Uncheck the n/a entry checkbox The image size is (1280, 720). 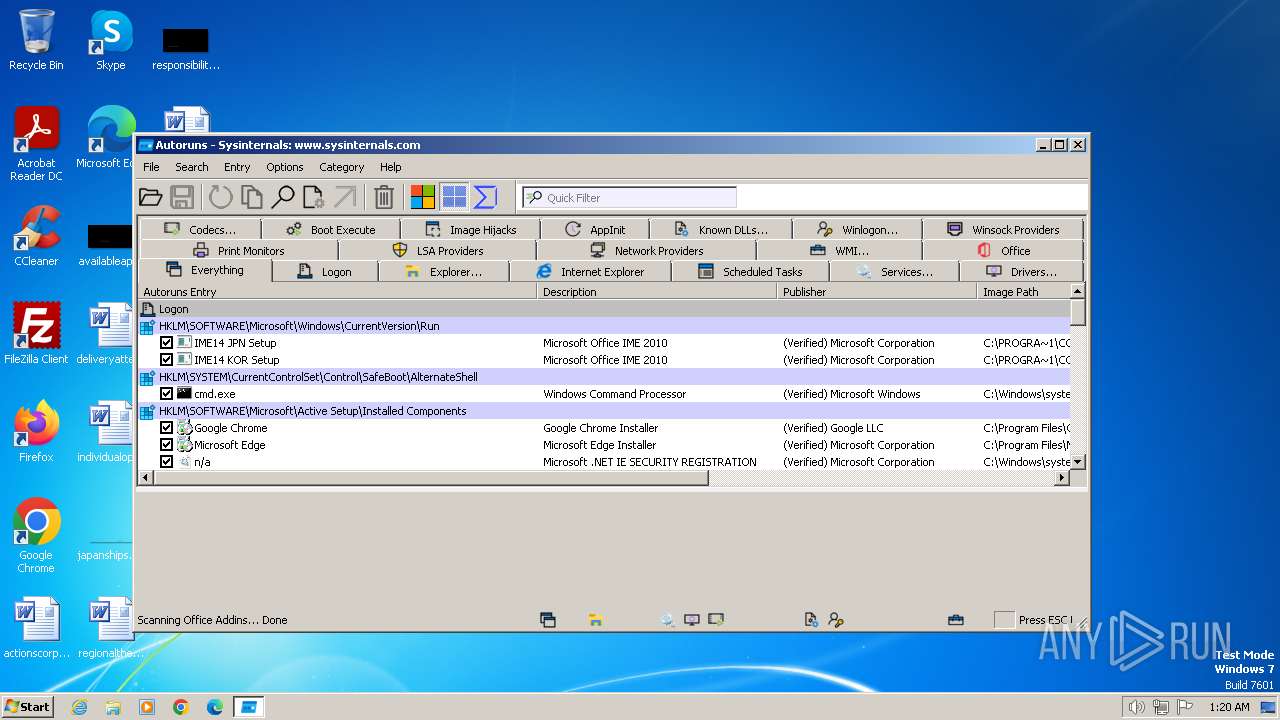tap(167, 462)
